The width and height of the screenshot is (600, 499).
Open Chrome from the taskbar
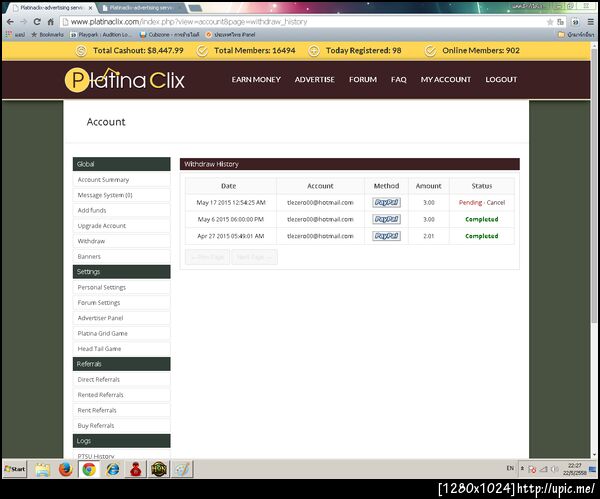coord(89,469)
